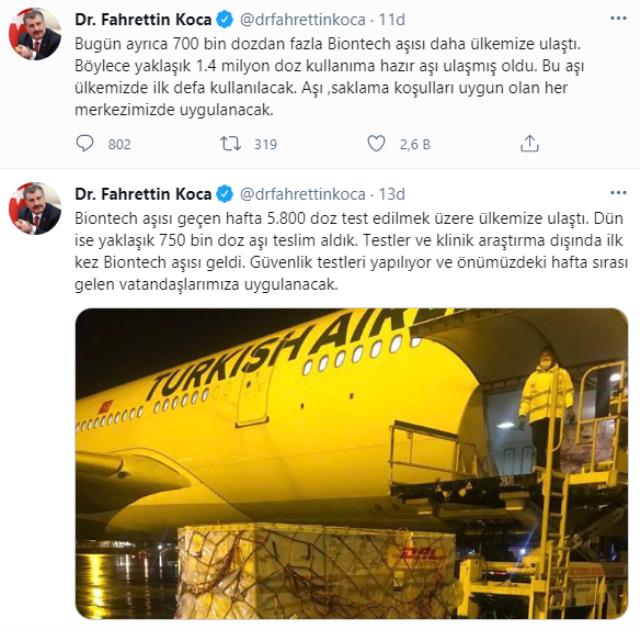Open more options on second tweet
640x629 pixels.
[x=618, y=193]
